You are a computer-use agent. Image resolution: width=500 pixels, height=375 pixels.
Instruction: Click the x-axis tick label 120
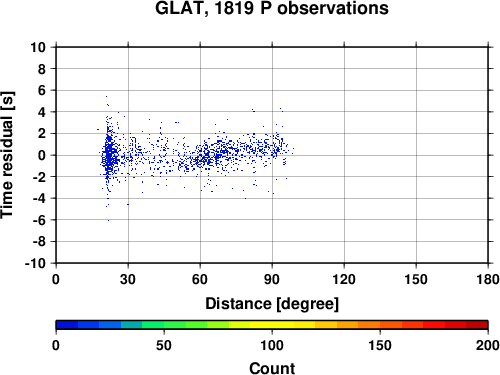point(344,279)
